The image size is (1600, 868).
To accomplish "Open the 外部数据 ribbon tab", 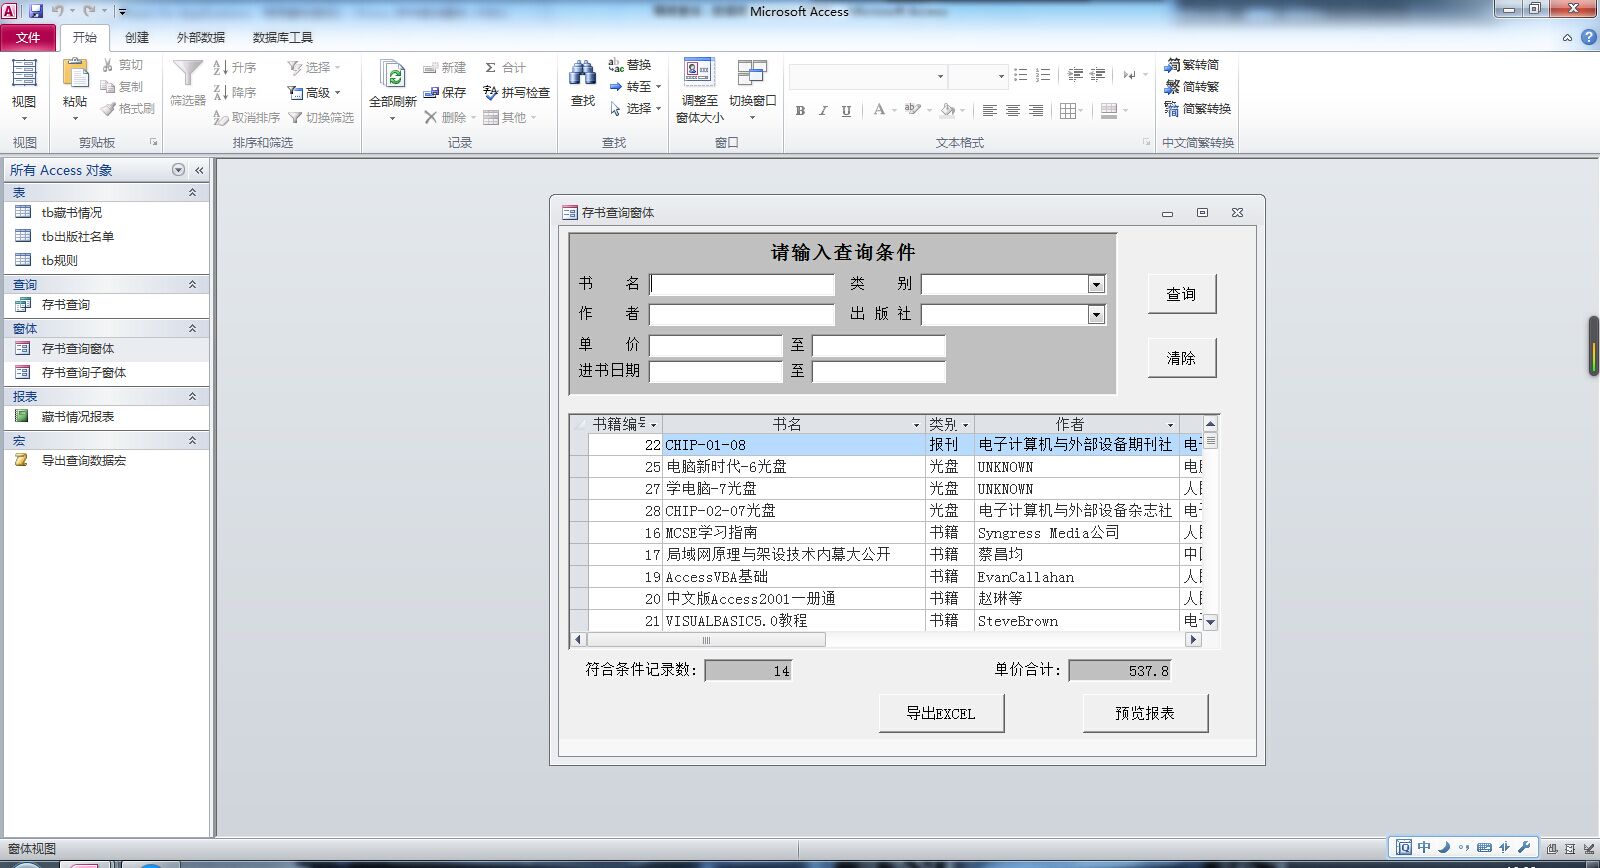I will [x=200, y=37].
